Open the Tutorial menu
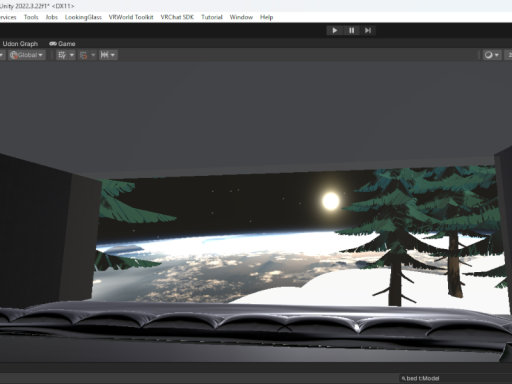The height and width of the screenshot is (384, 512). coord(212,17)
